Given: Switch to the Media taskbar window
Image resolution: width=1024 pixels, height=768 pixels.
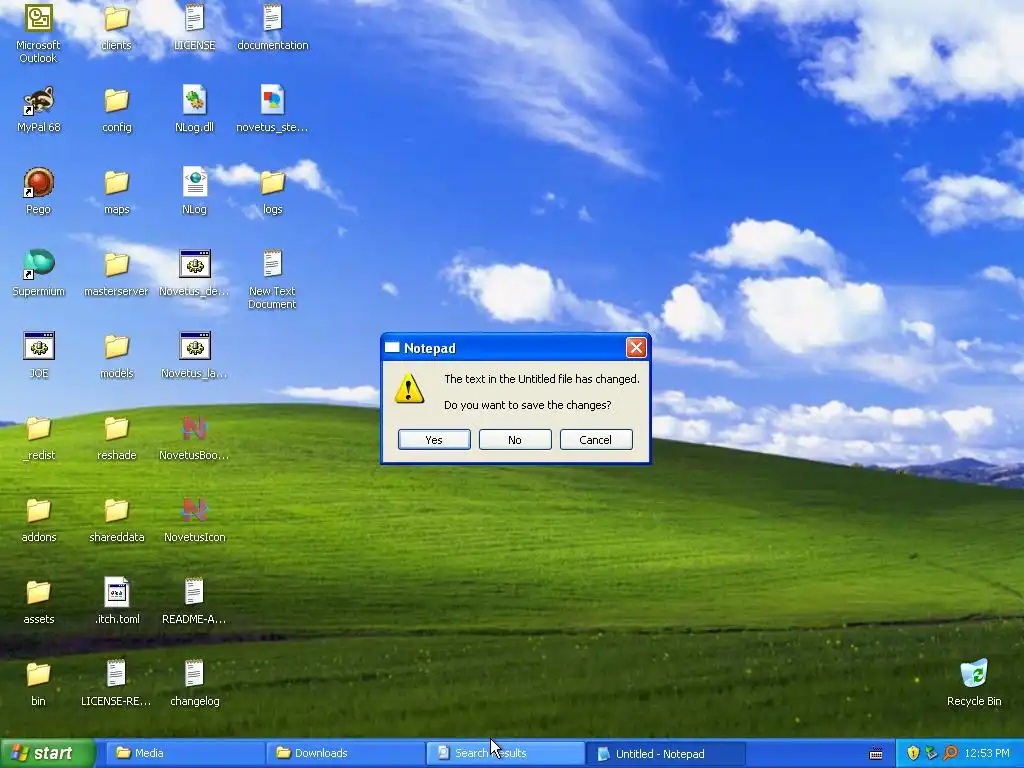Looking at the screenshot, I should pyautogui.click(x=185, y=753).
